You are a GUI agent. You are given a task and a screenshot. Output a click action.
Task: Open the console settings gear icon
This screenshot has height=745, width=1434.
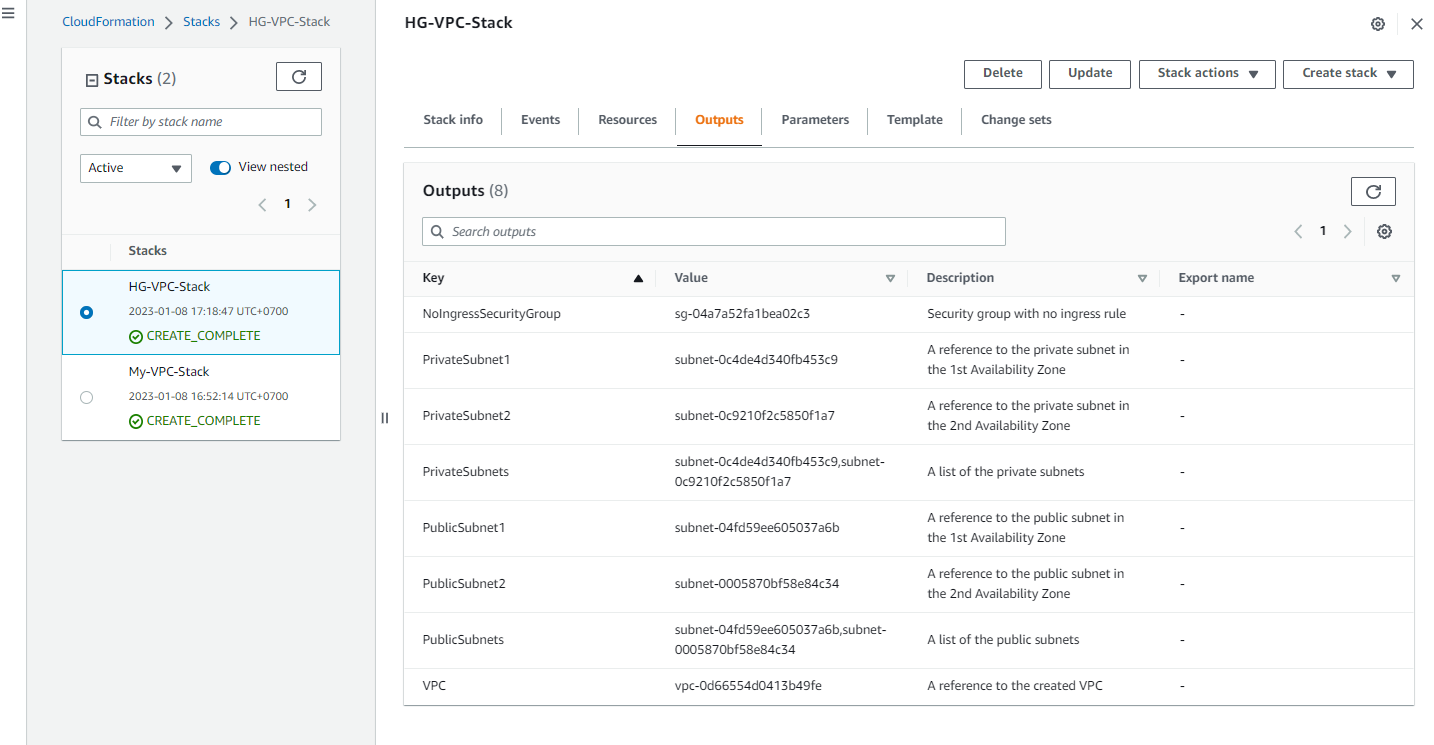pos(1378,24)
